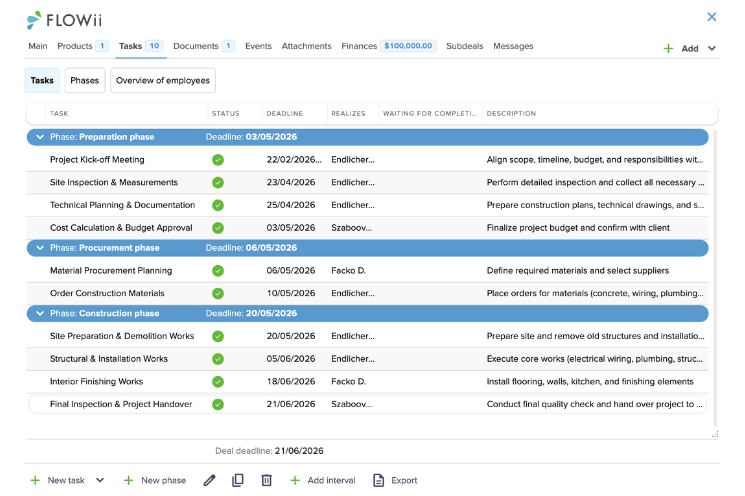Click status checkmark for Material Procurement Planning
745x496 pixels.
(x=218, y=271)
